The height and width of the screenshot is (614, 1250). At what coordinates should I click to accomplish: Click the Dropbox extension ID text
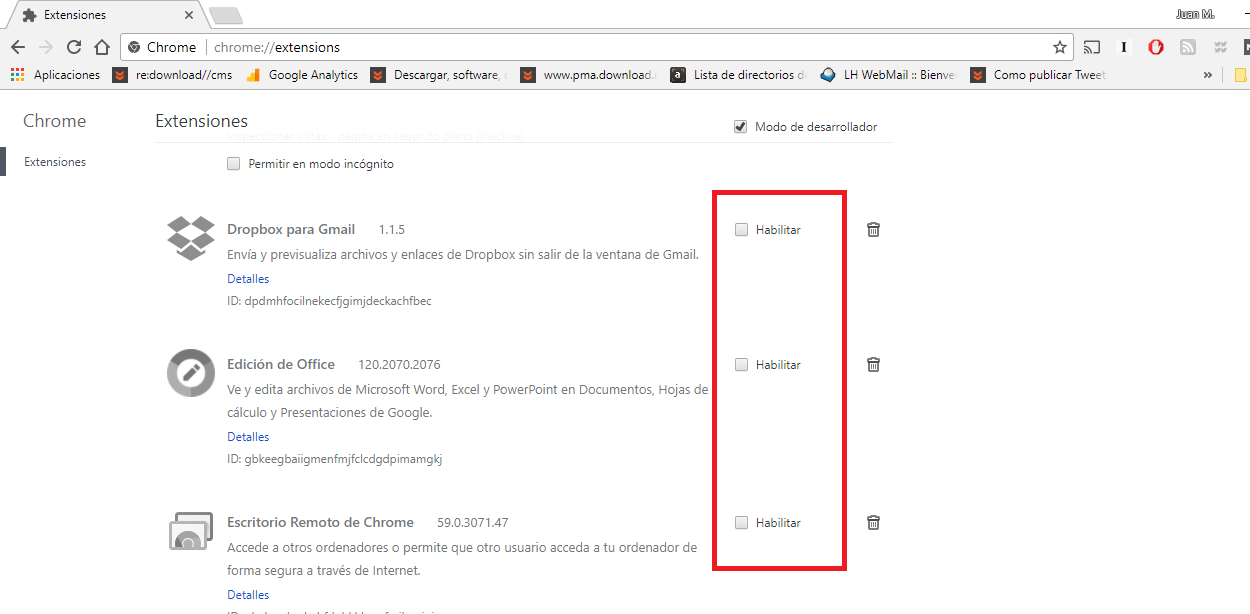(x=329, y=301)
